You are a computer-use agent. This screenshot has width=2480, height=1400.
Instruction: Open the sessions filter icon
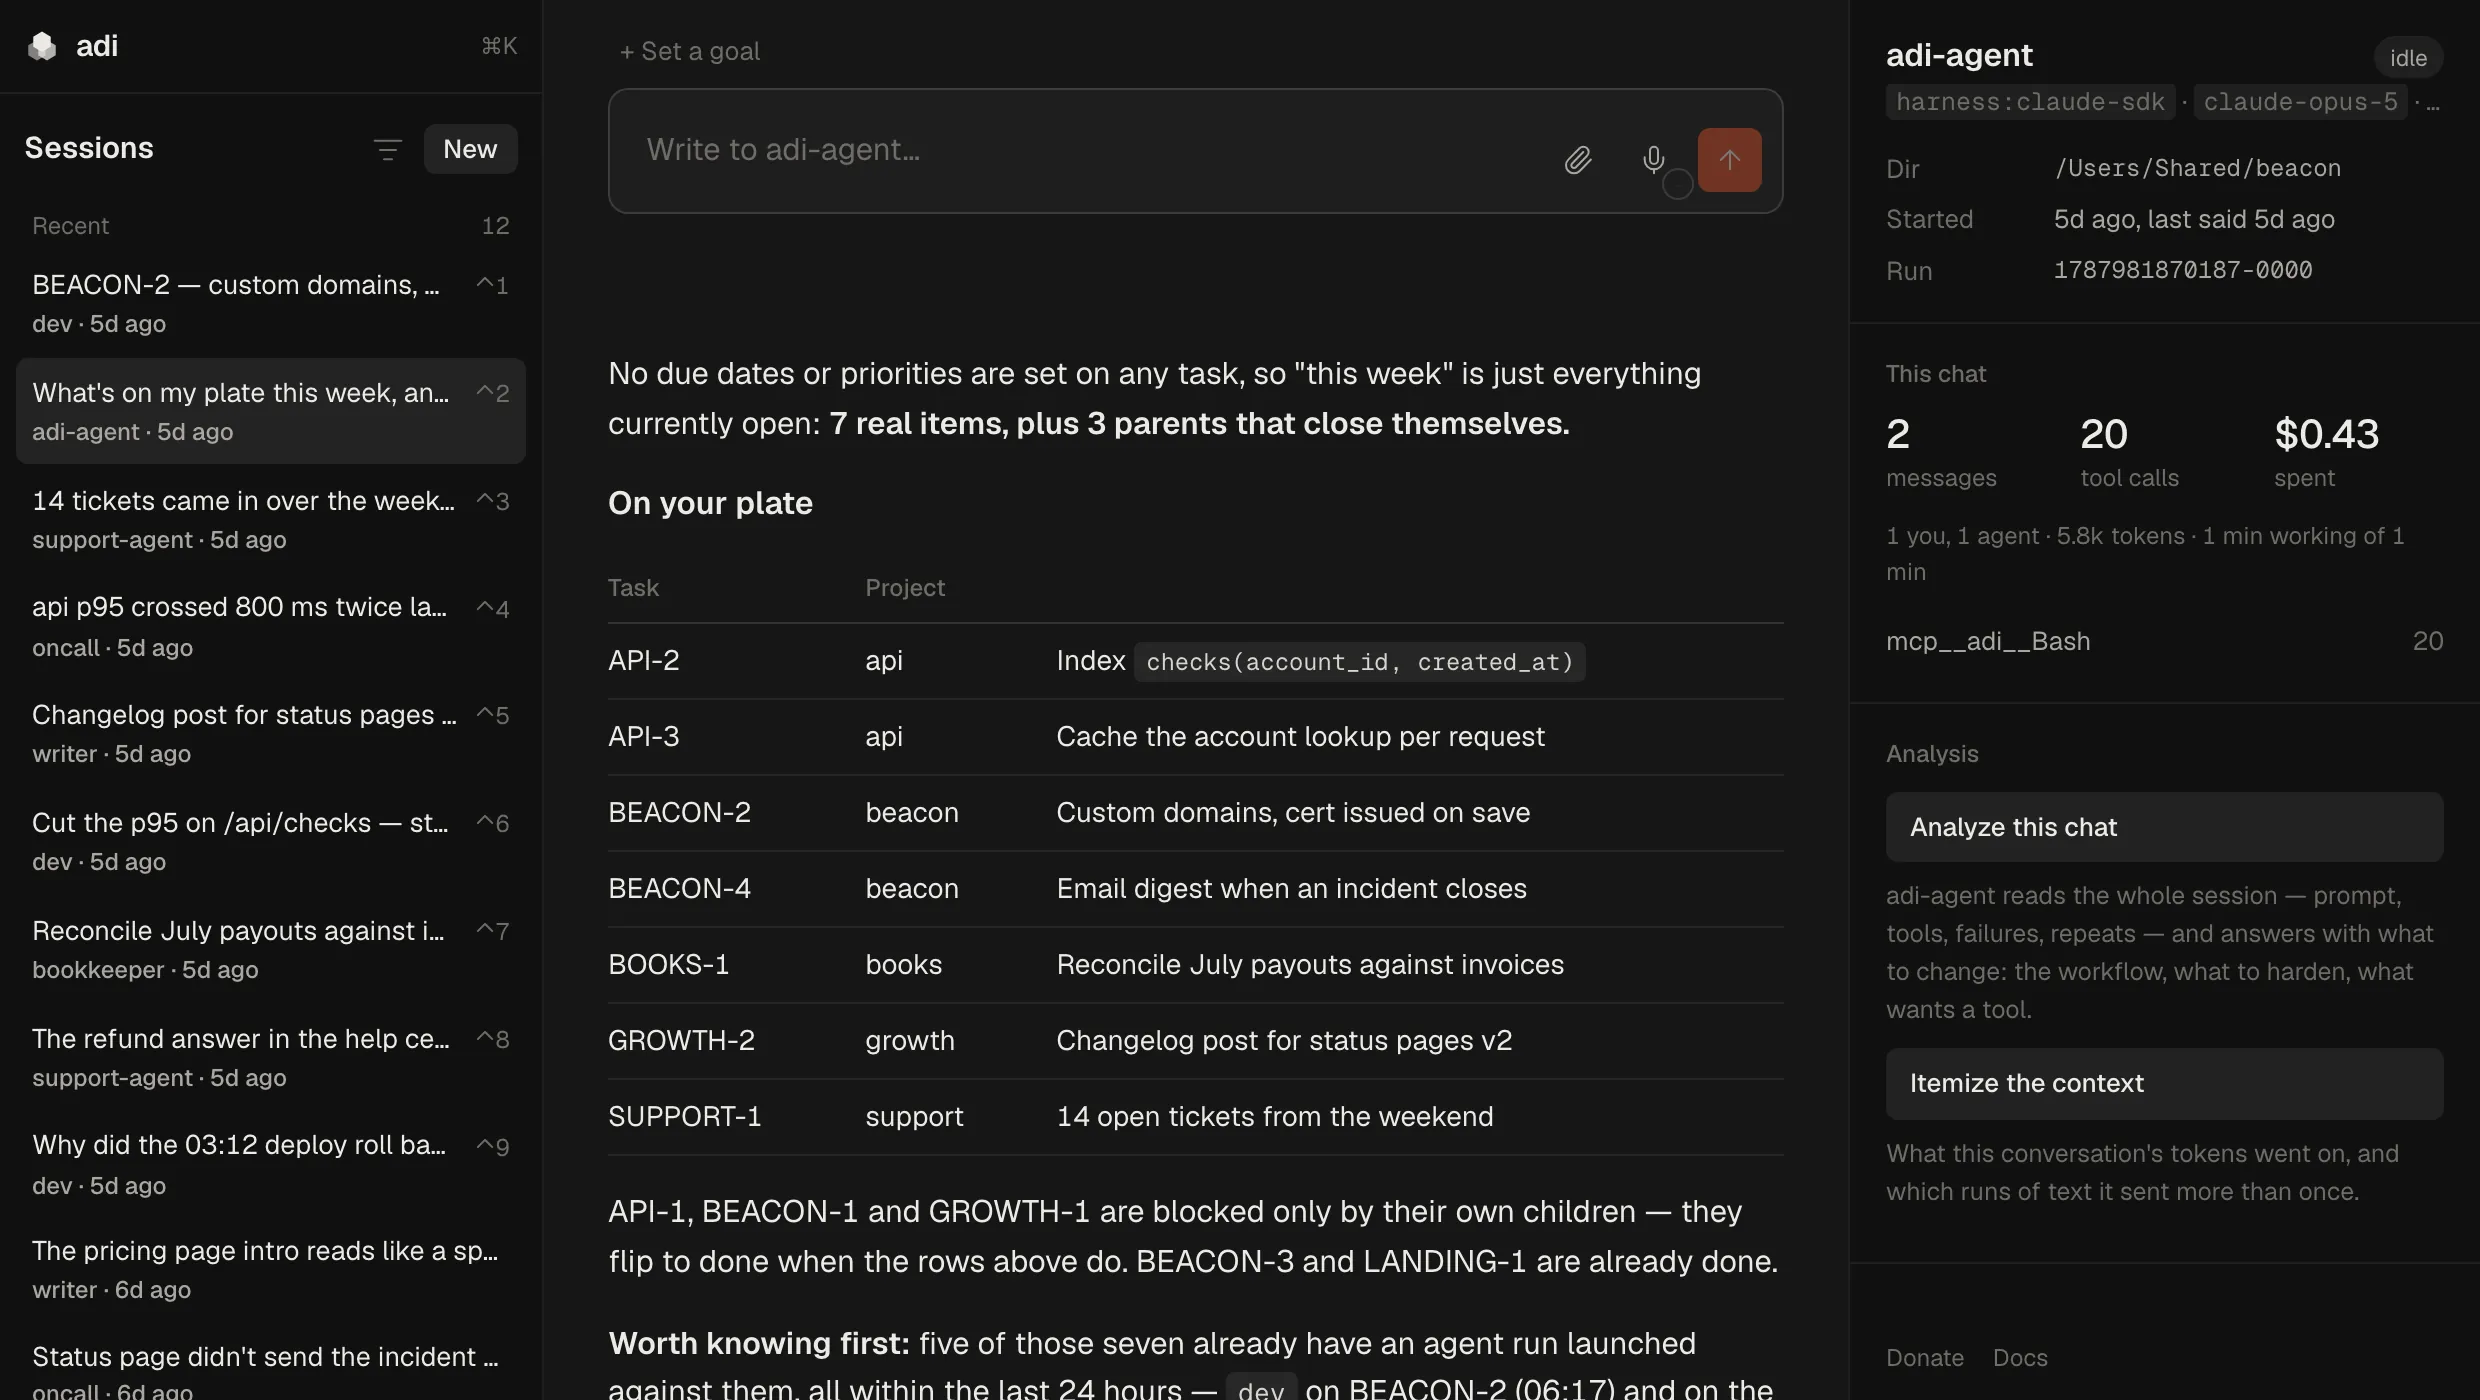pyautogui.click(x=387, y=149)
